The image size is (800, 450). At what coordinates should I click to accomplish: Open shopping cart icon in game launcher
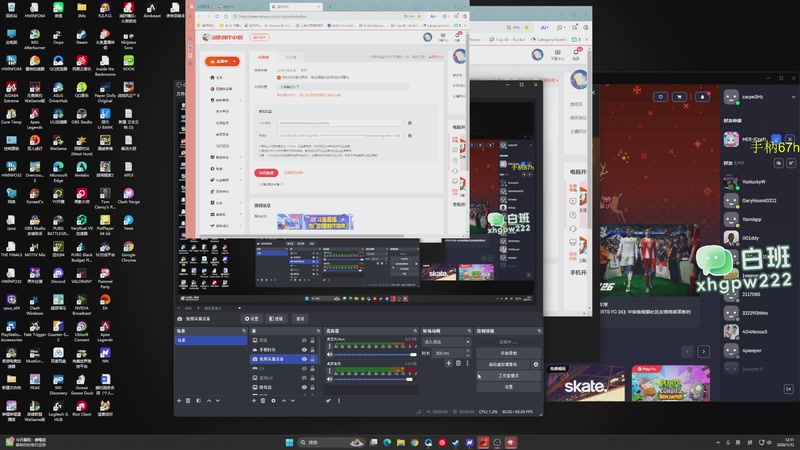click(x=680, y=96)
